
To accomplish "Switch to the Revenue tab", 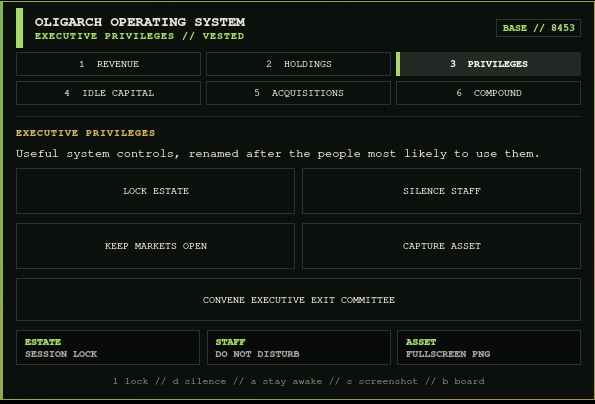I will (x=108, y=64).
